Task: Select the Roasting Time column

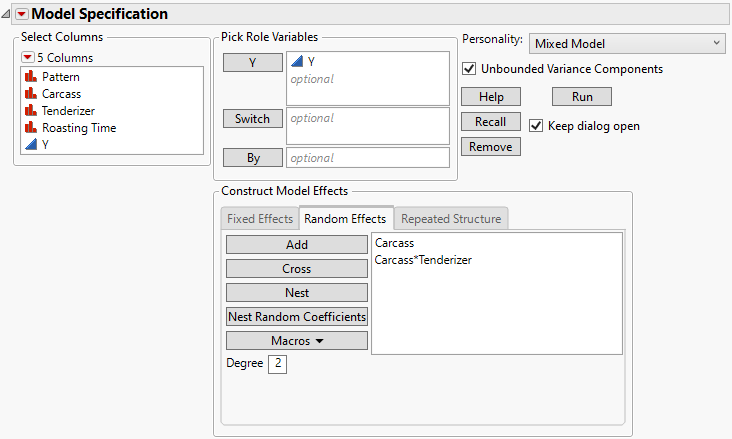Action: [79, 127]
